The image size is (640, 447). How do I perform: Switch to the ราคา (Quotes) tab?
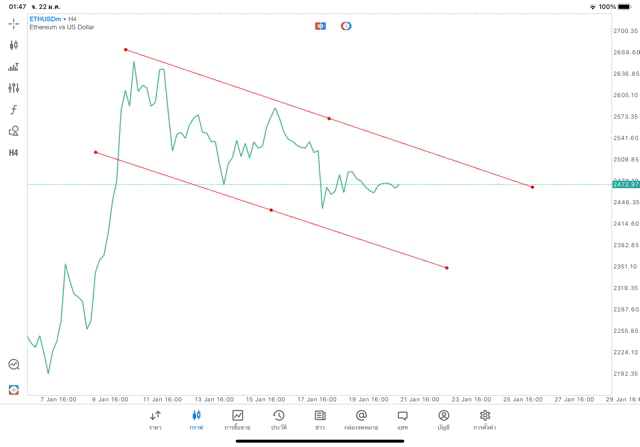(155, 419)
